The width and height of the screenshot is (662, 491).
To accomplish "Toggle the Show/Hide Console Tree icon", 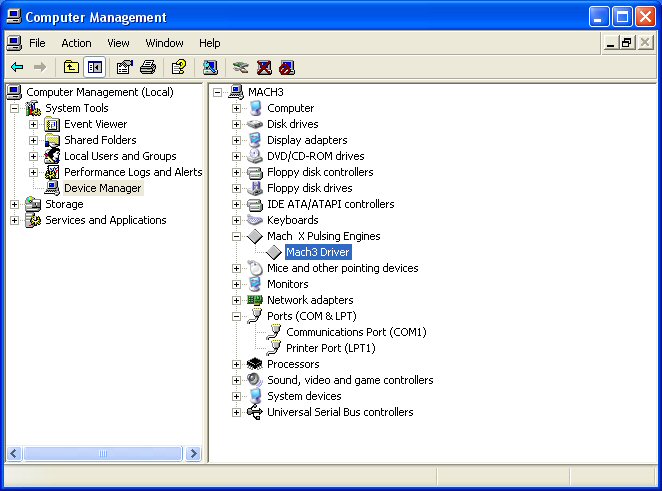I will [95, 67].
